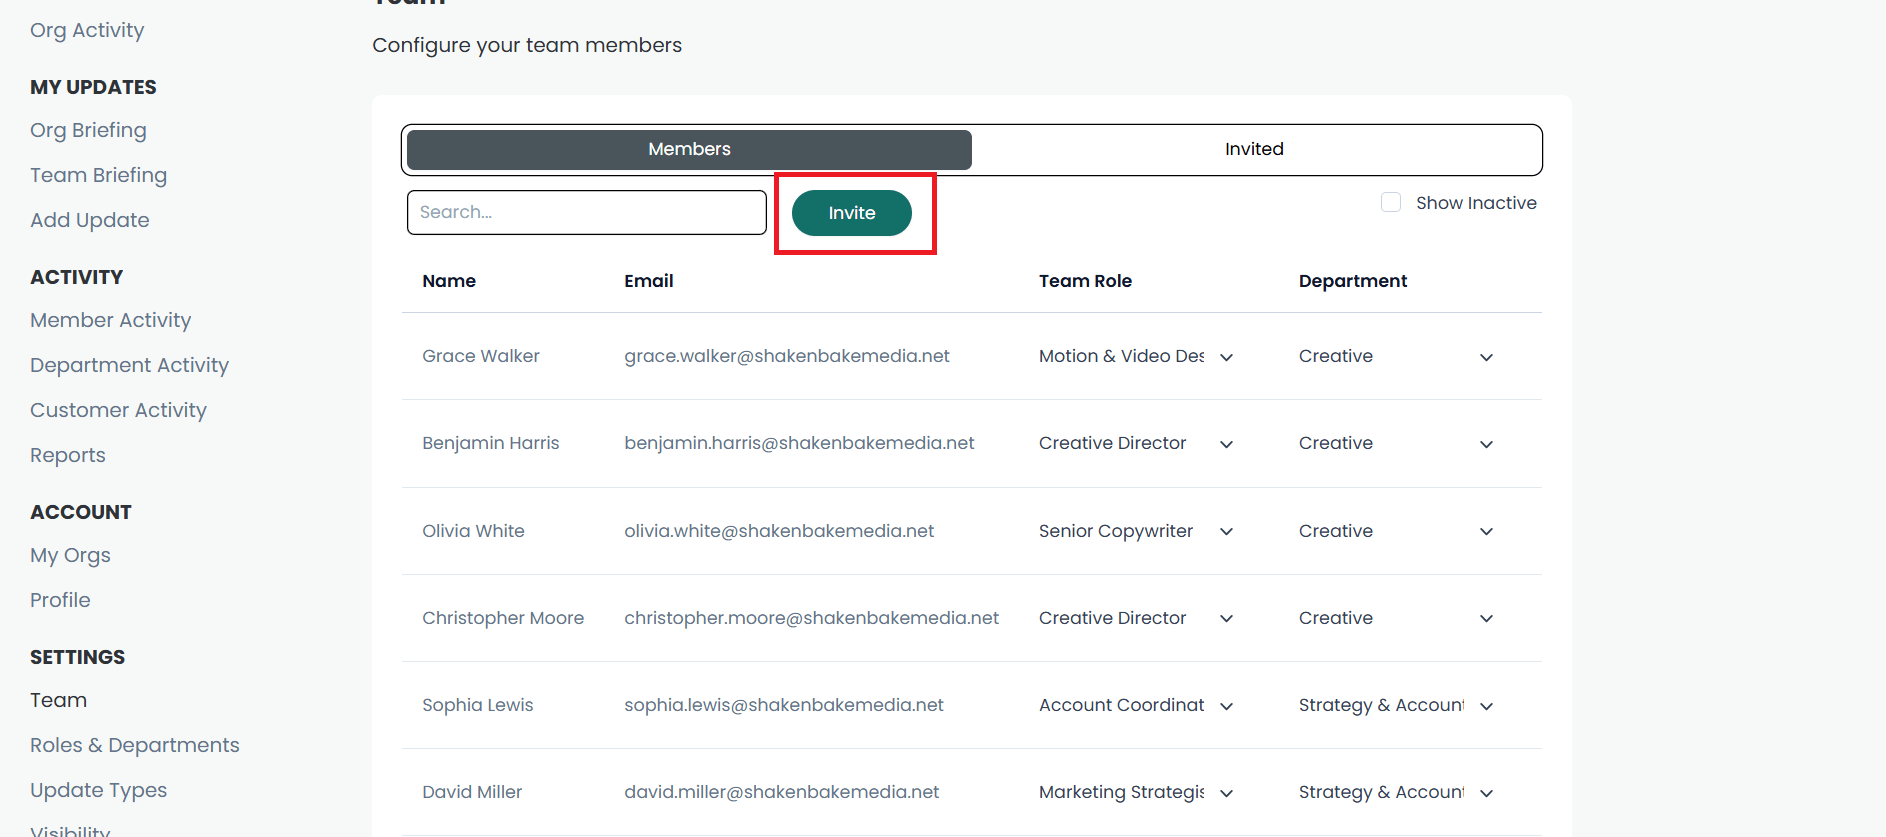Open Org Activity in the sidebar

87,30
